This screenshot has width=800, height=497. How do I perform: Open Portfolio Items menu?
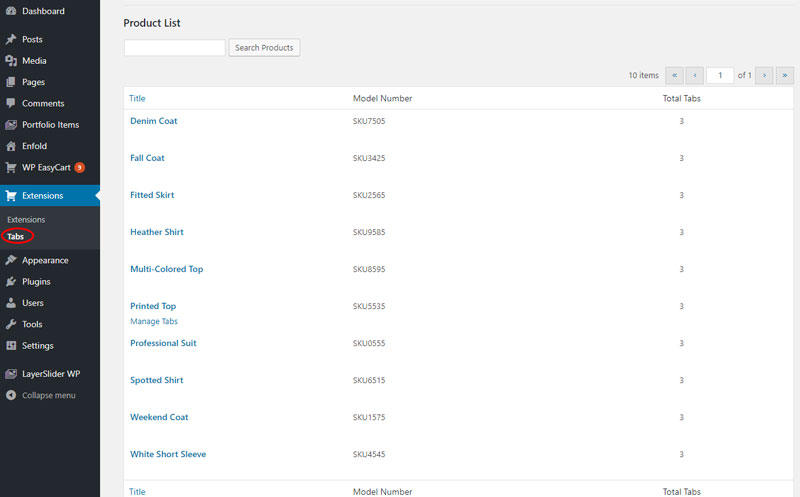pos(50,125)
